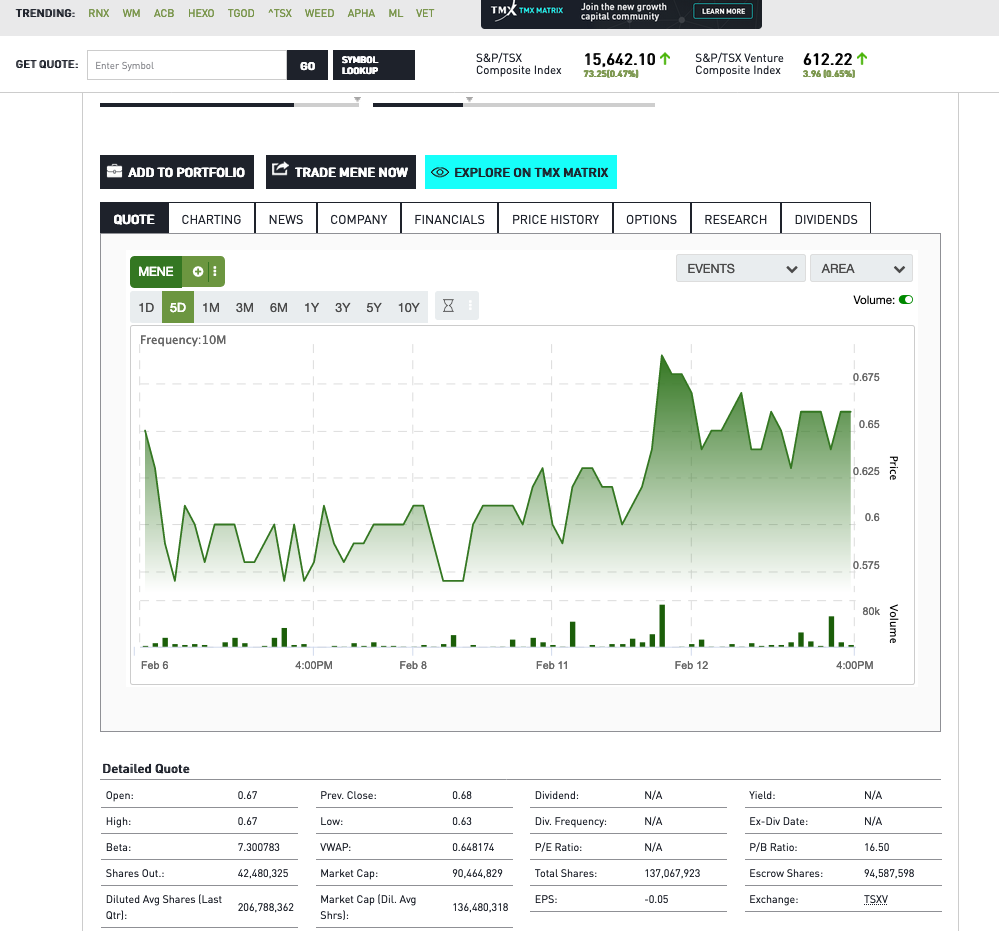Expand the Area chart type dropdown
The image size is (999, 931).
click(861, 268)
